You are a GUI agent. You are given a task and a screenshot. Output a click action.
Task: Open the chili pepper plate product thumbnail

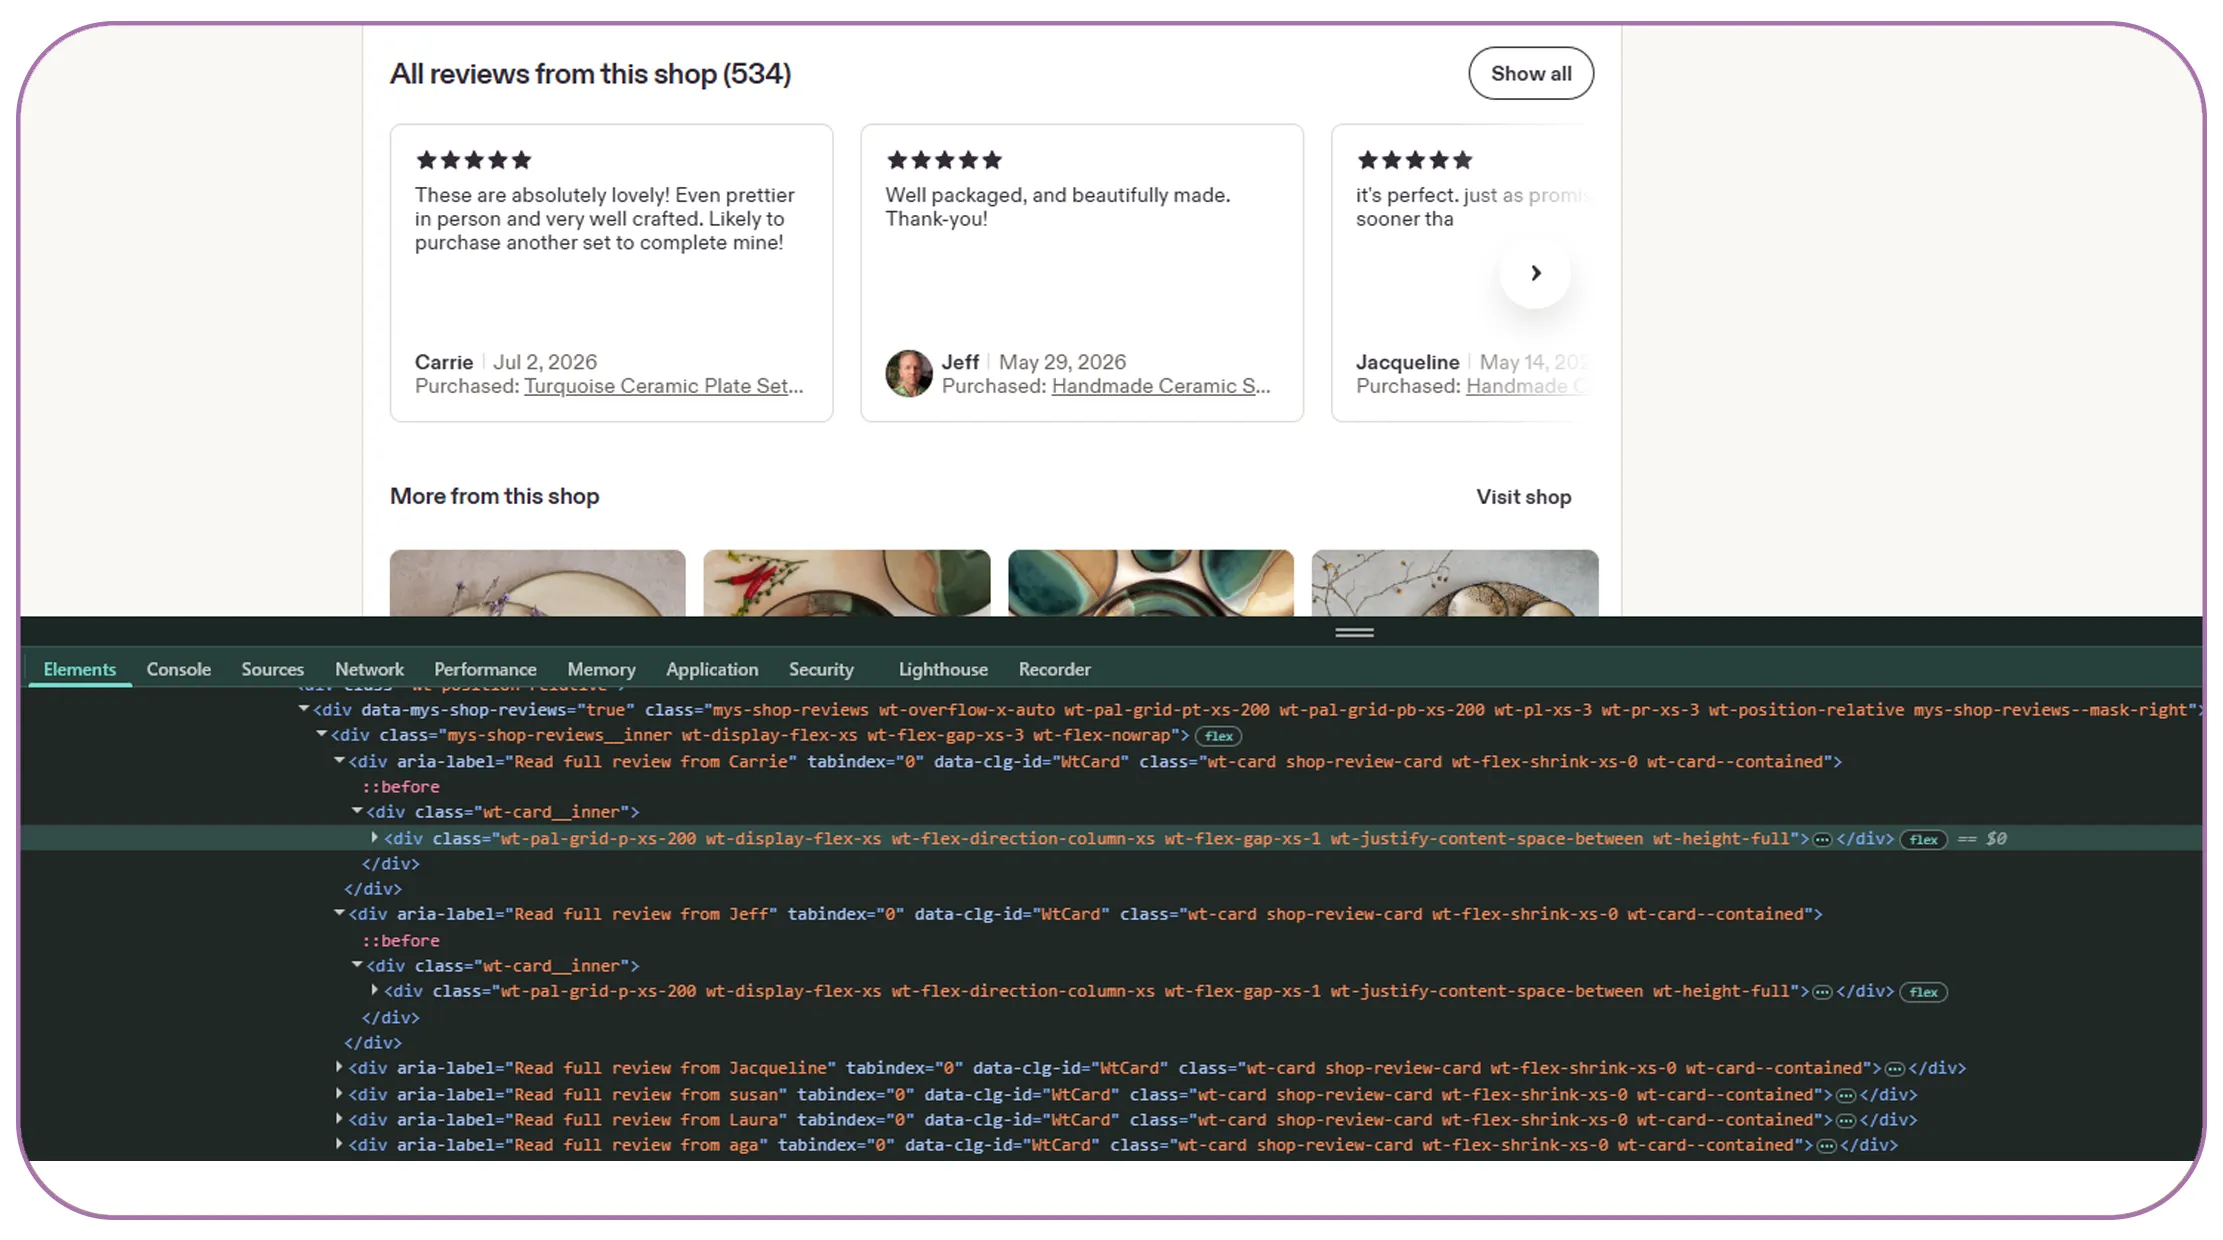click(x=846, y=582)
